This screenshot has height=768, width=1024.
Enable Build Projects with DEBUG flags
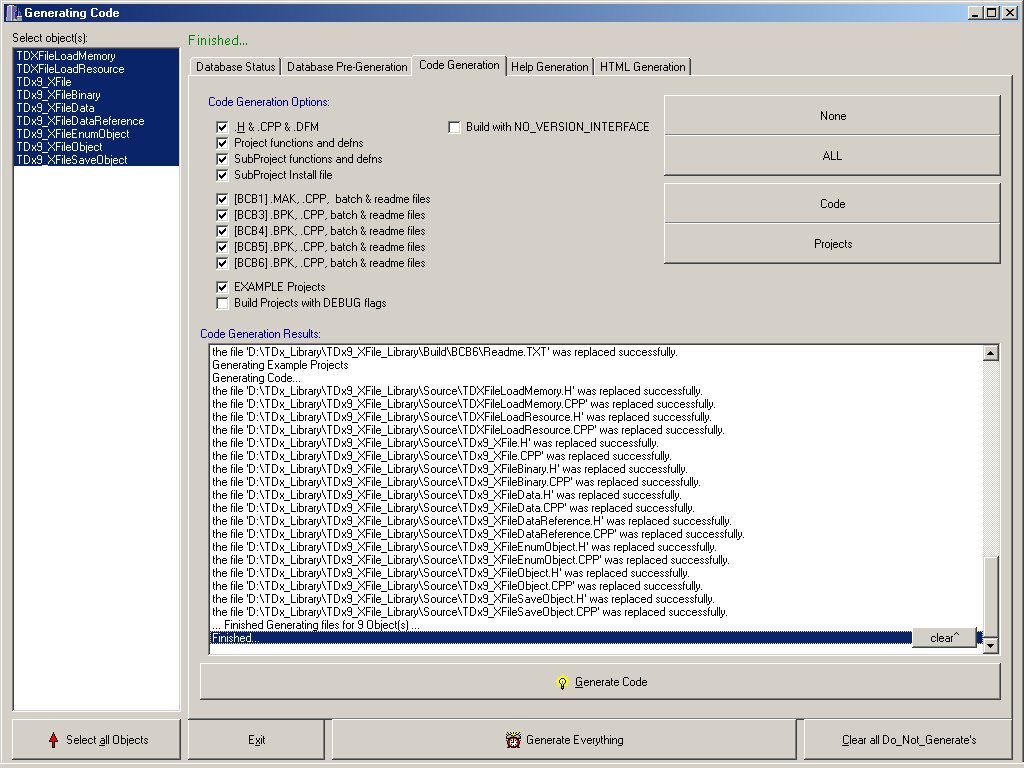(222, 303)
